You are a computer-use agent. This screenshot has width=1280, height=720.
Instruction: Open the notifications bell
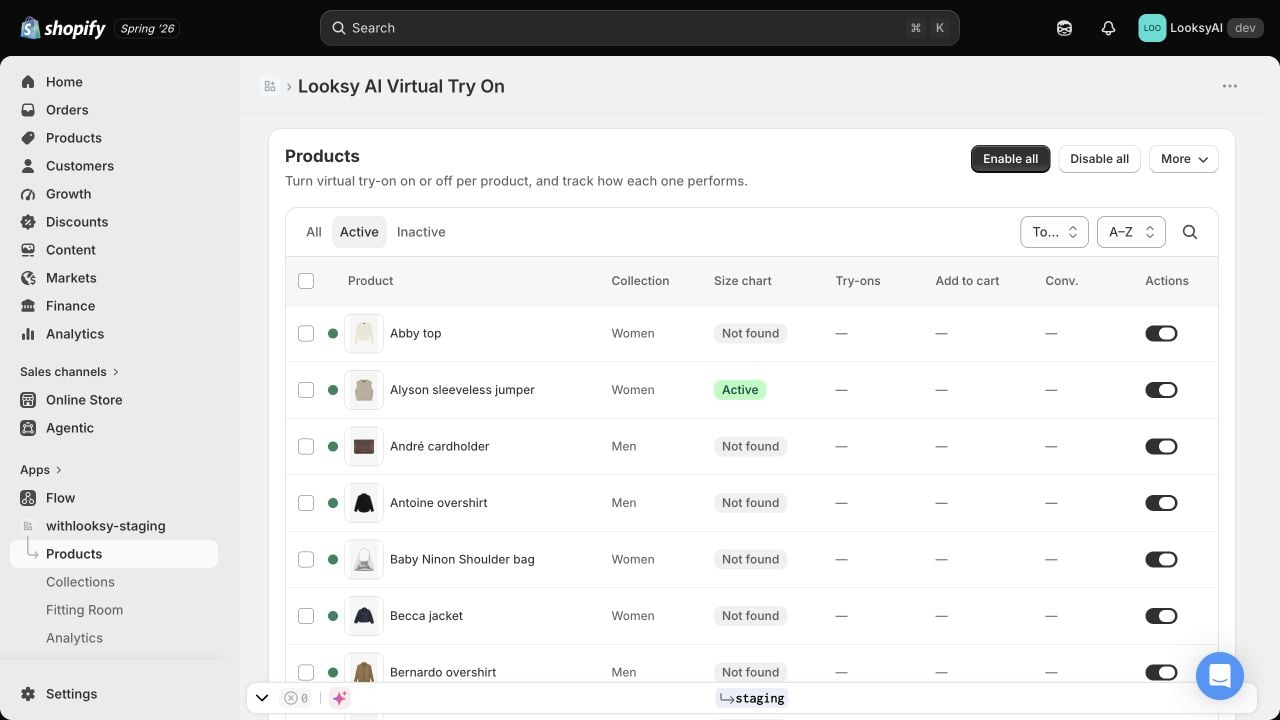pyautogui.click(x=1108, y=28)
